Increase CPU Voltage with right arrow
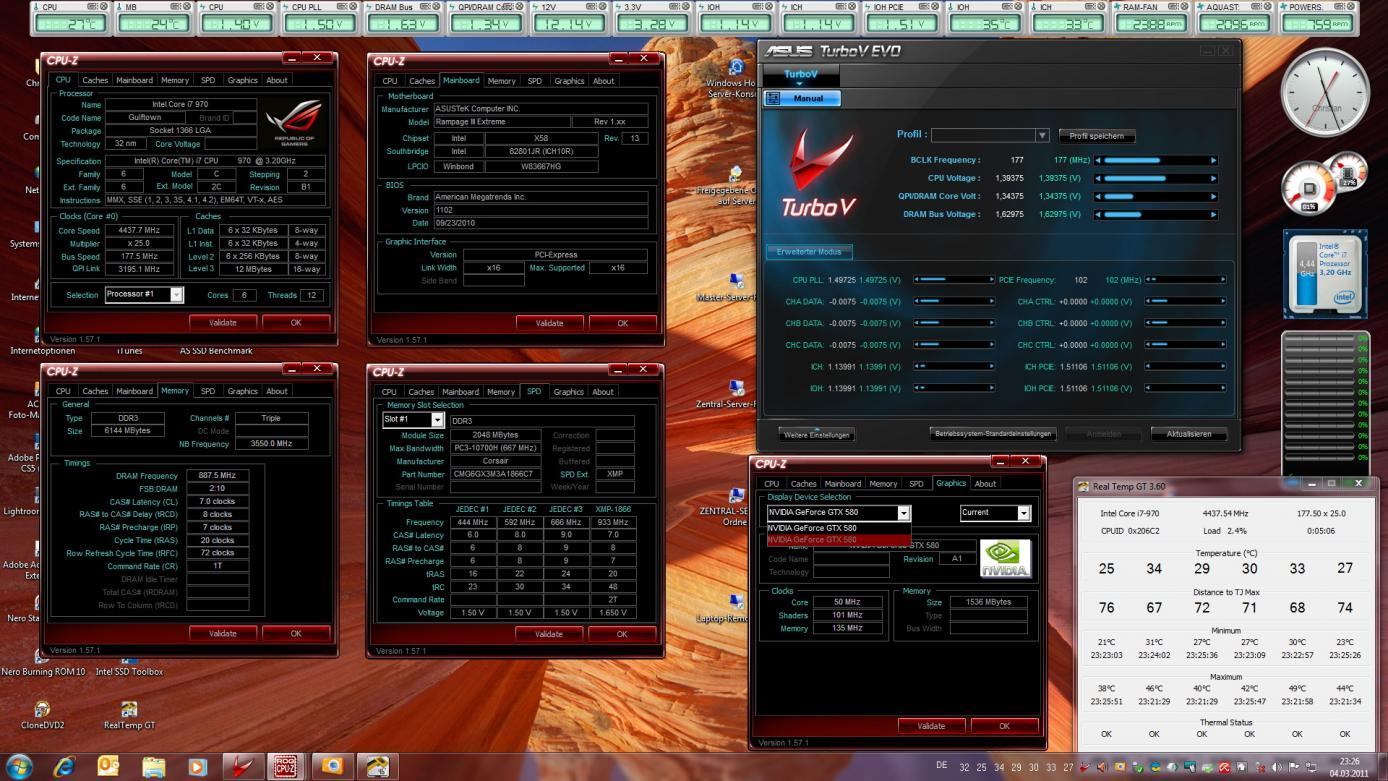 (1214, 178)
